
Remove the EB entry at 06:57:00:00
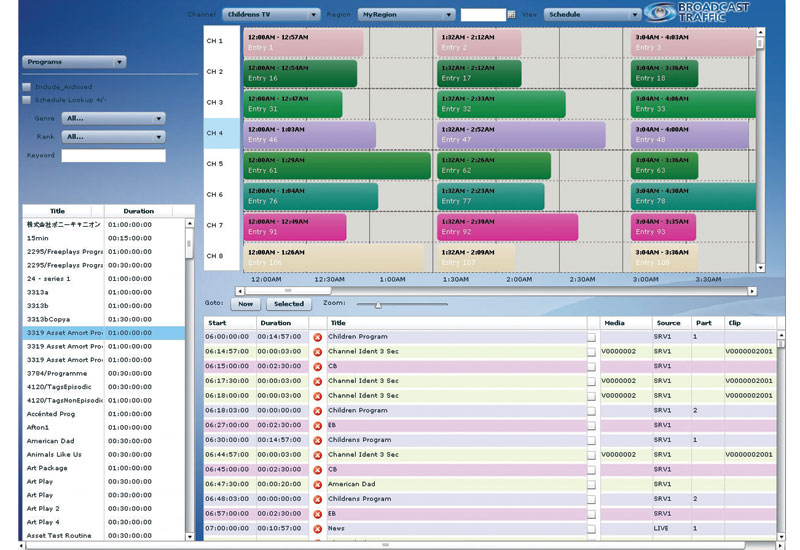(x=317, y=515)
